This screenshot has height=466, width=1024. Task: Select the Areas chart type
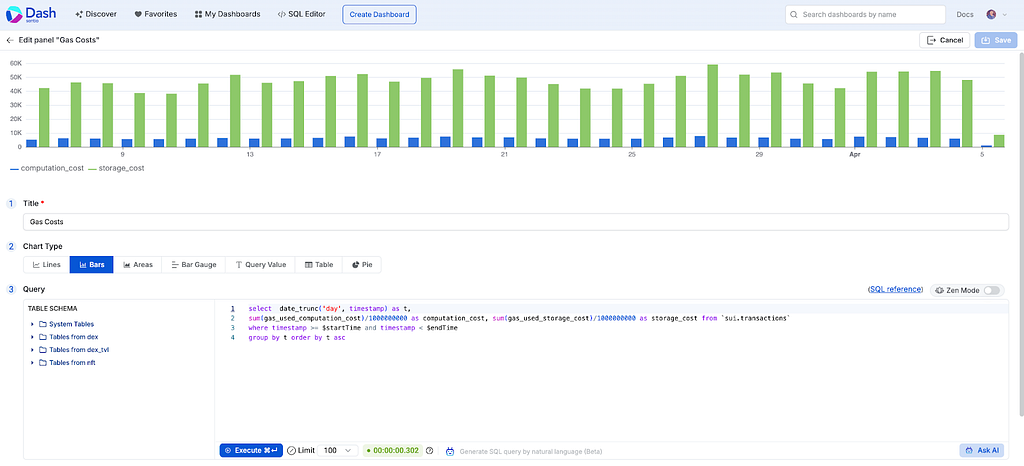138,264
